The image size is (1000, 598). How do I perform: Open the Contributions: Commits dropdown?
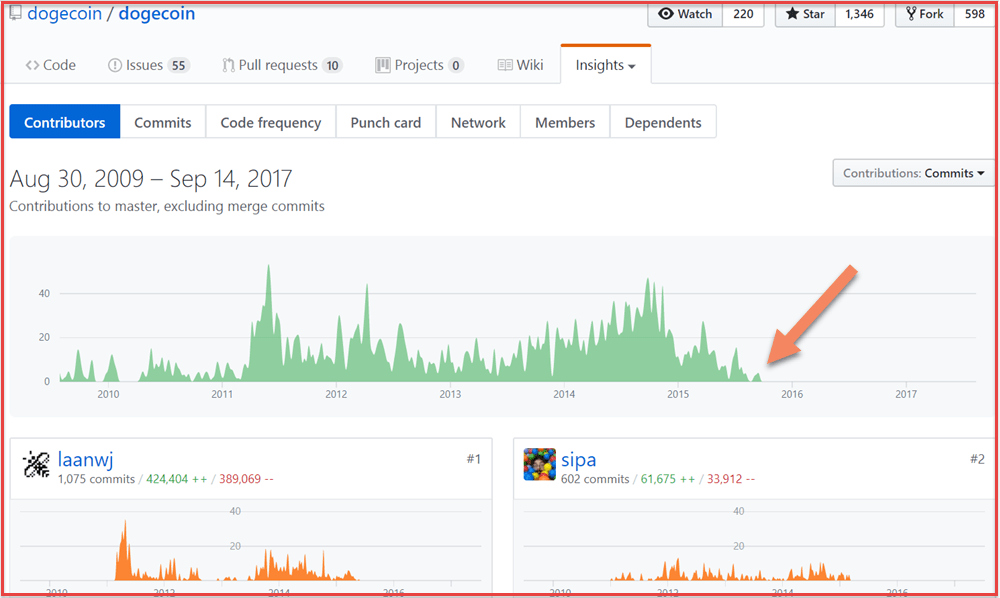(913, 173)
